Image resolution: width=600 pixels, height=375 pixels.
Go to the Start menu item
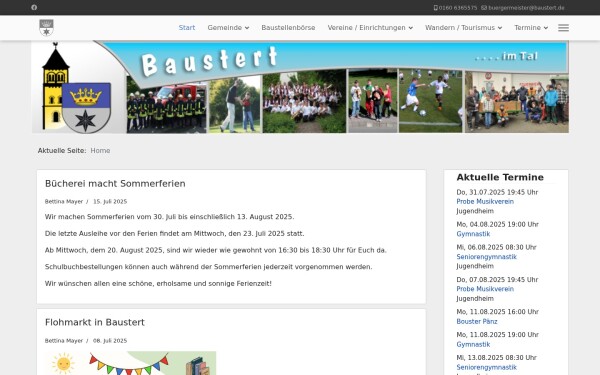(187, 28)
